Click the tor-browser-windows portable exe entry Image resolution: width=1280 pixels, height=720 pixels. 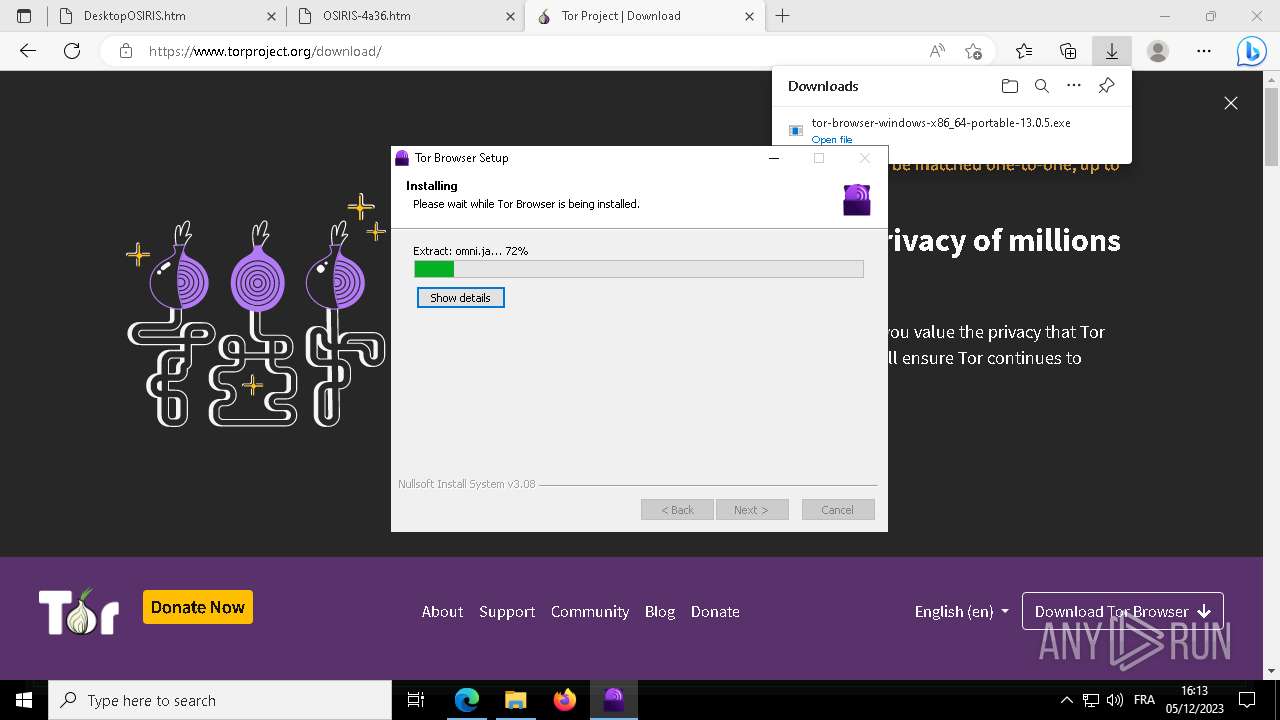941,123
